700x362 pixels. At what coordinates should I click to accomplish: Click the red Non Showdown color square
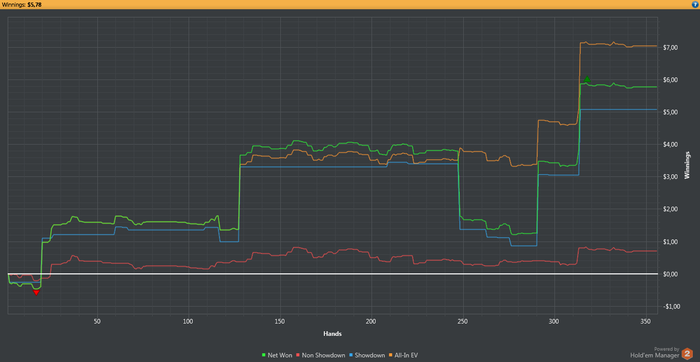pos(299,355)
